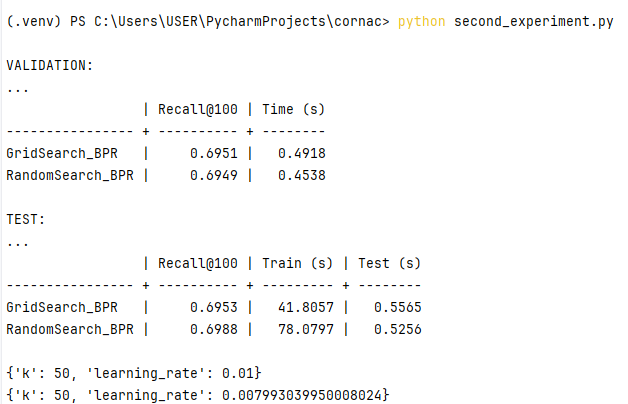Screen dimensions: 628x404
Task: Click train time value 41.8057
Action: pyautogui.click(x=306, y=308)
